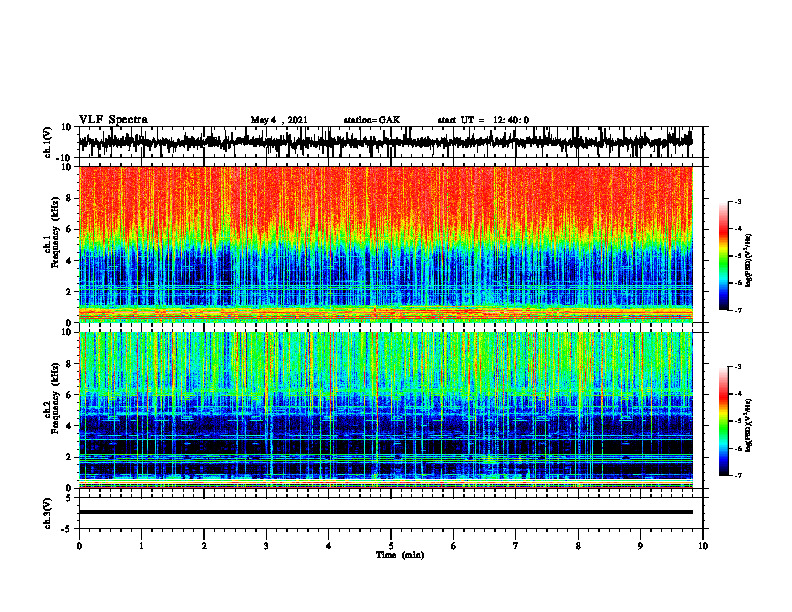Select the "start UT = 12:40:0" text
The height and width of the screenshot is (612, 792).
tap(483, 120)
